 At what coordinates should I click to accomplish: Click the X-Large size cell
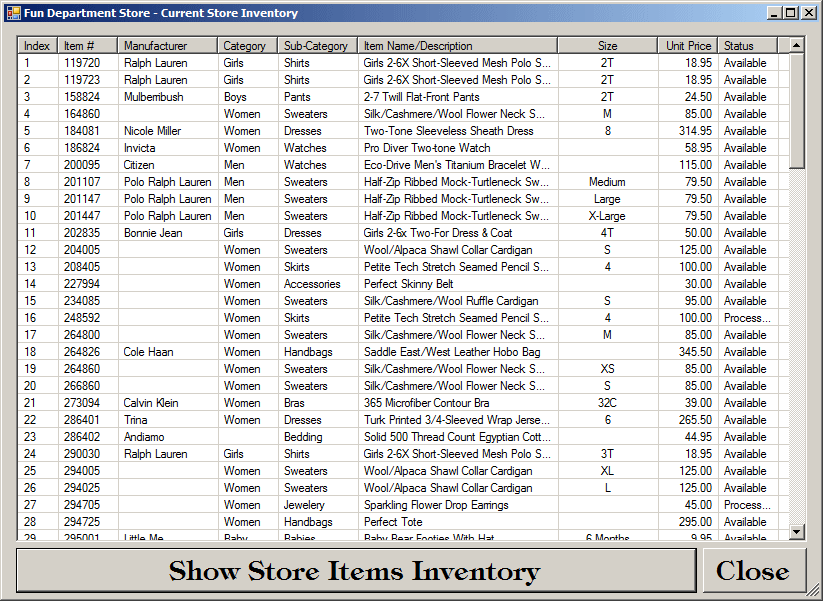click(x=607, y=216)
